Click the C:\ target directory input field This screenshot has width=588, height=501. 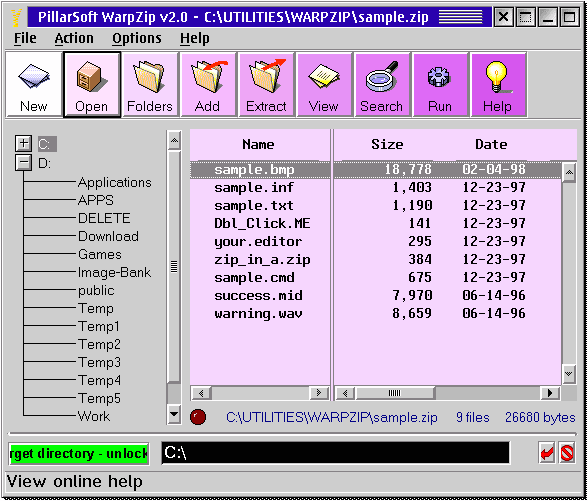[335, 453]
